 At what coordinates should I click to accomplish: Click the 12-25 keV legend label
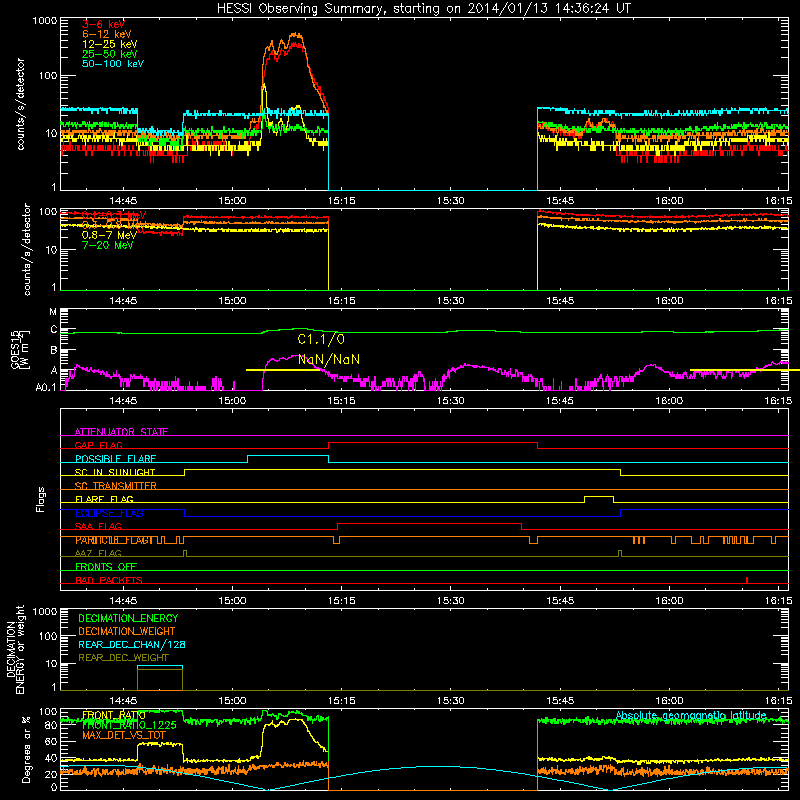[x=110, y=44]
